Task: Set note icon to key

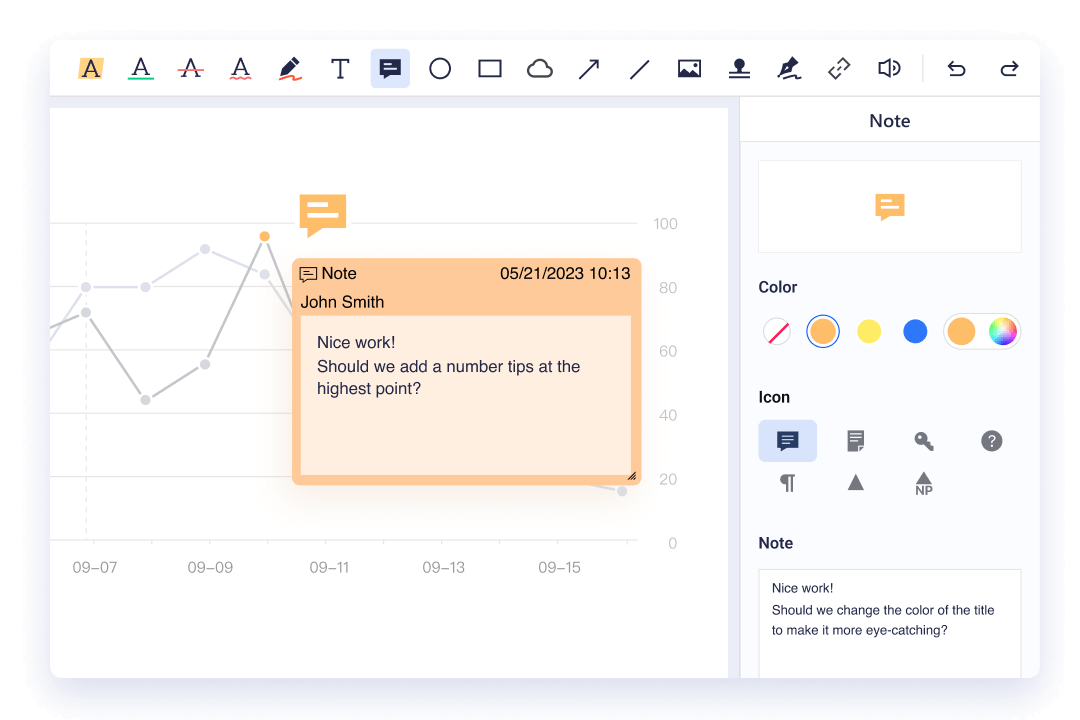Action: [923, 441]
